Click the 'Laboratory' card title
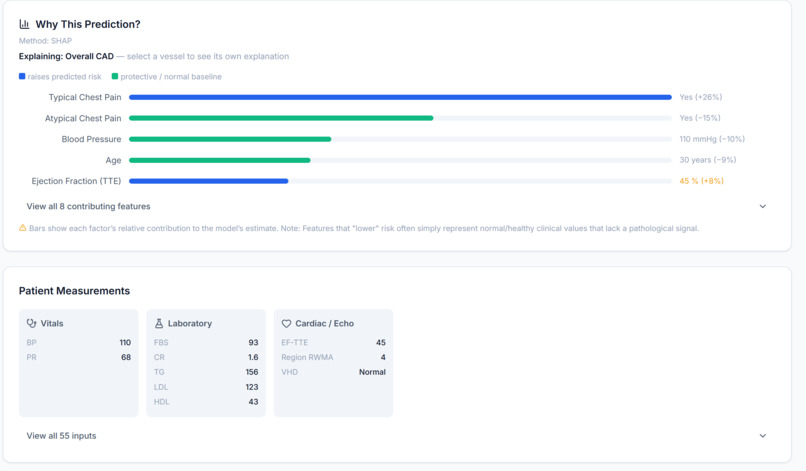806x471 pixels. (190, 323)
